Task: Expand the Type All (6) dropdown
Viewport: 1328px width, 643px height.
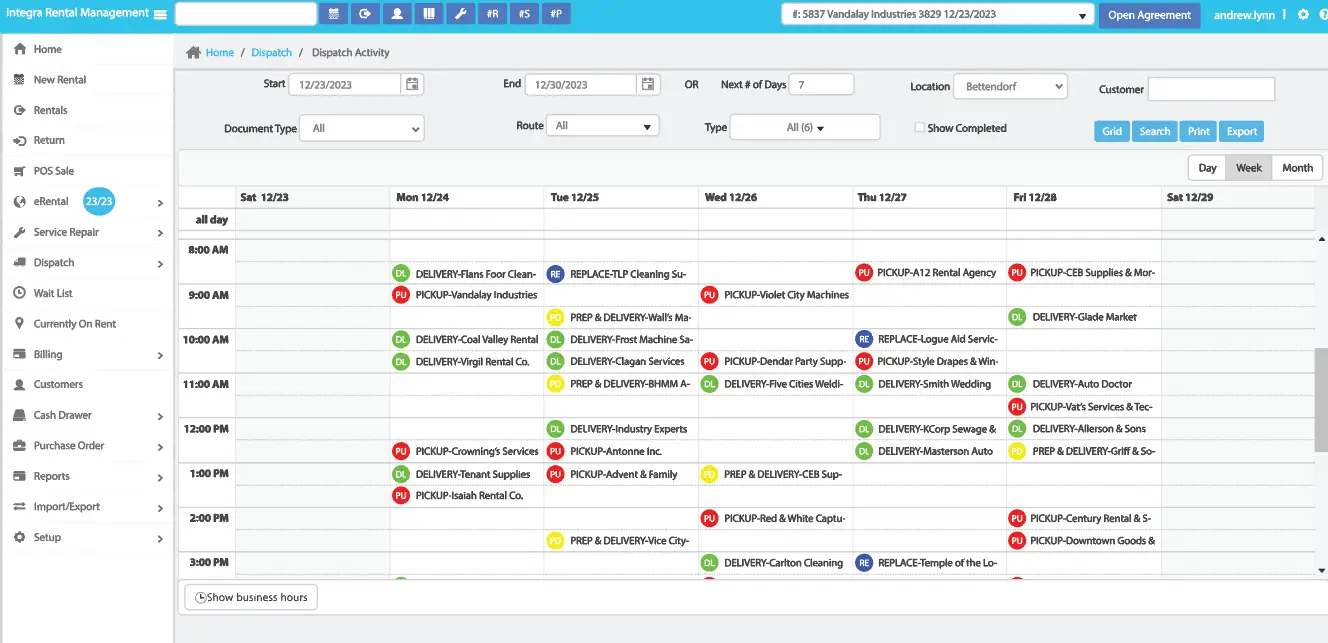Action: pyautogui.click(x=805, y=128)
